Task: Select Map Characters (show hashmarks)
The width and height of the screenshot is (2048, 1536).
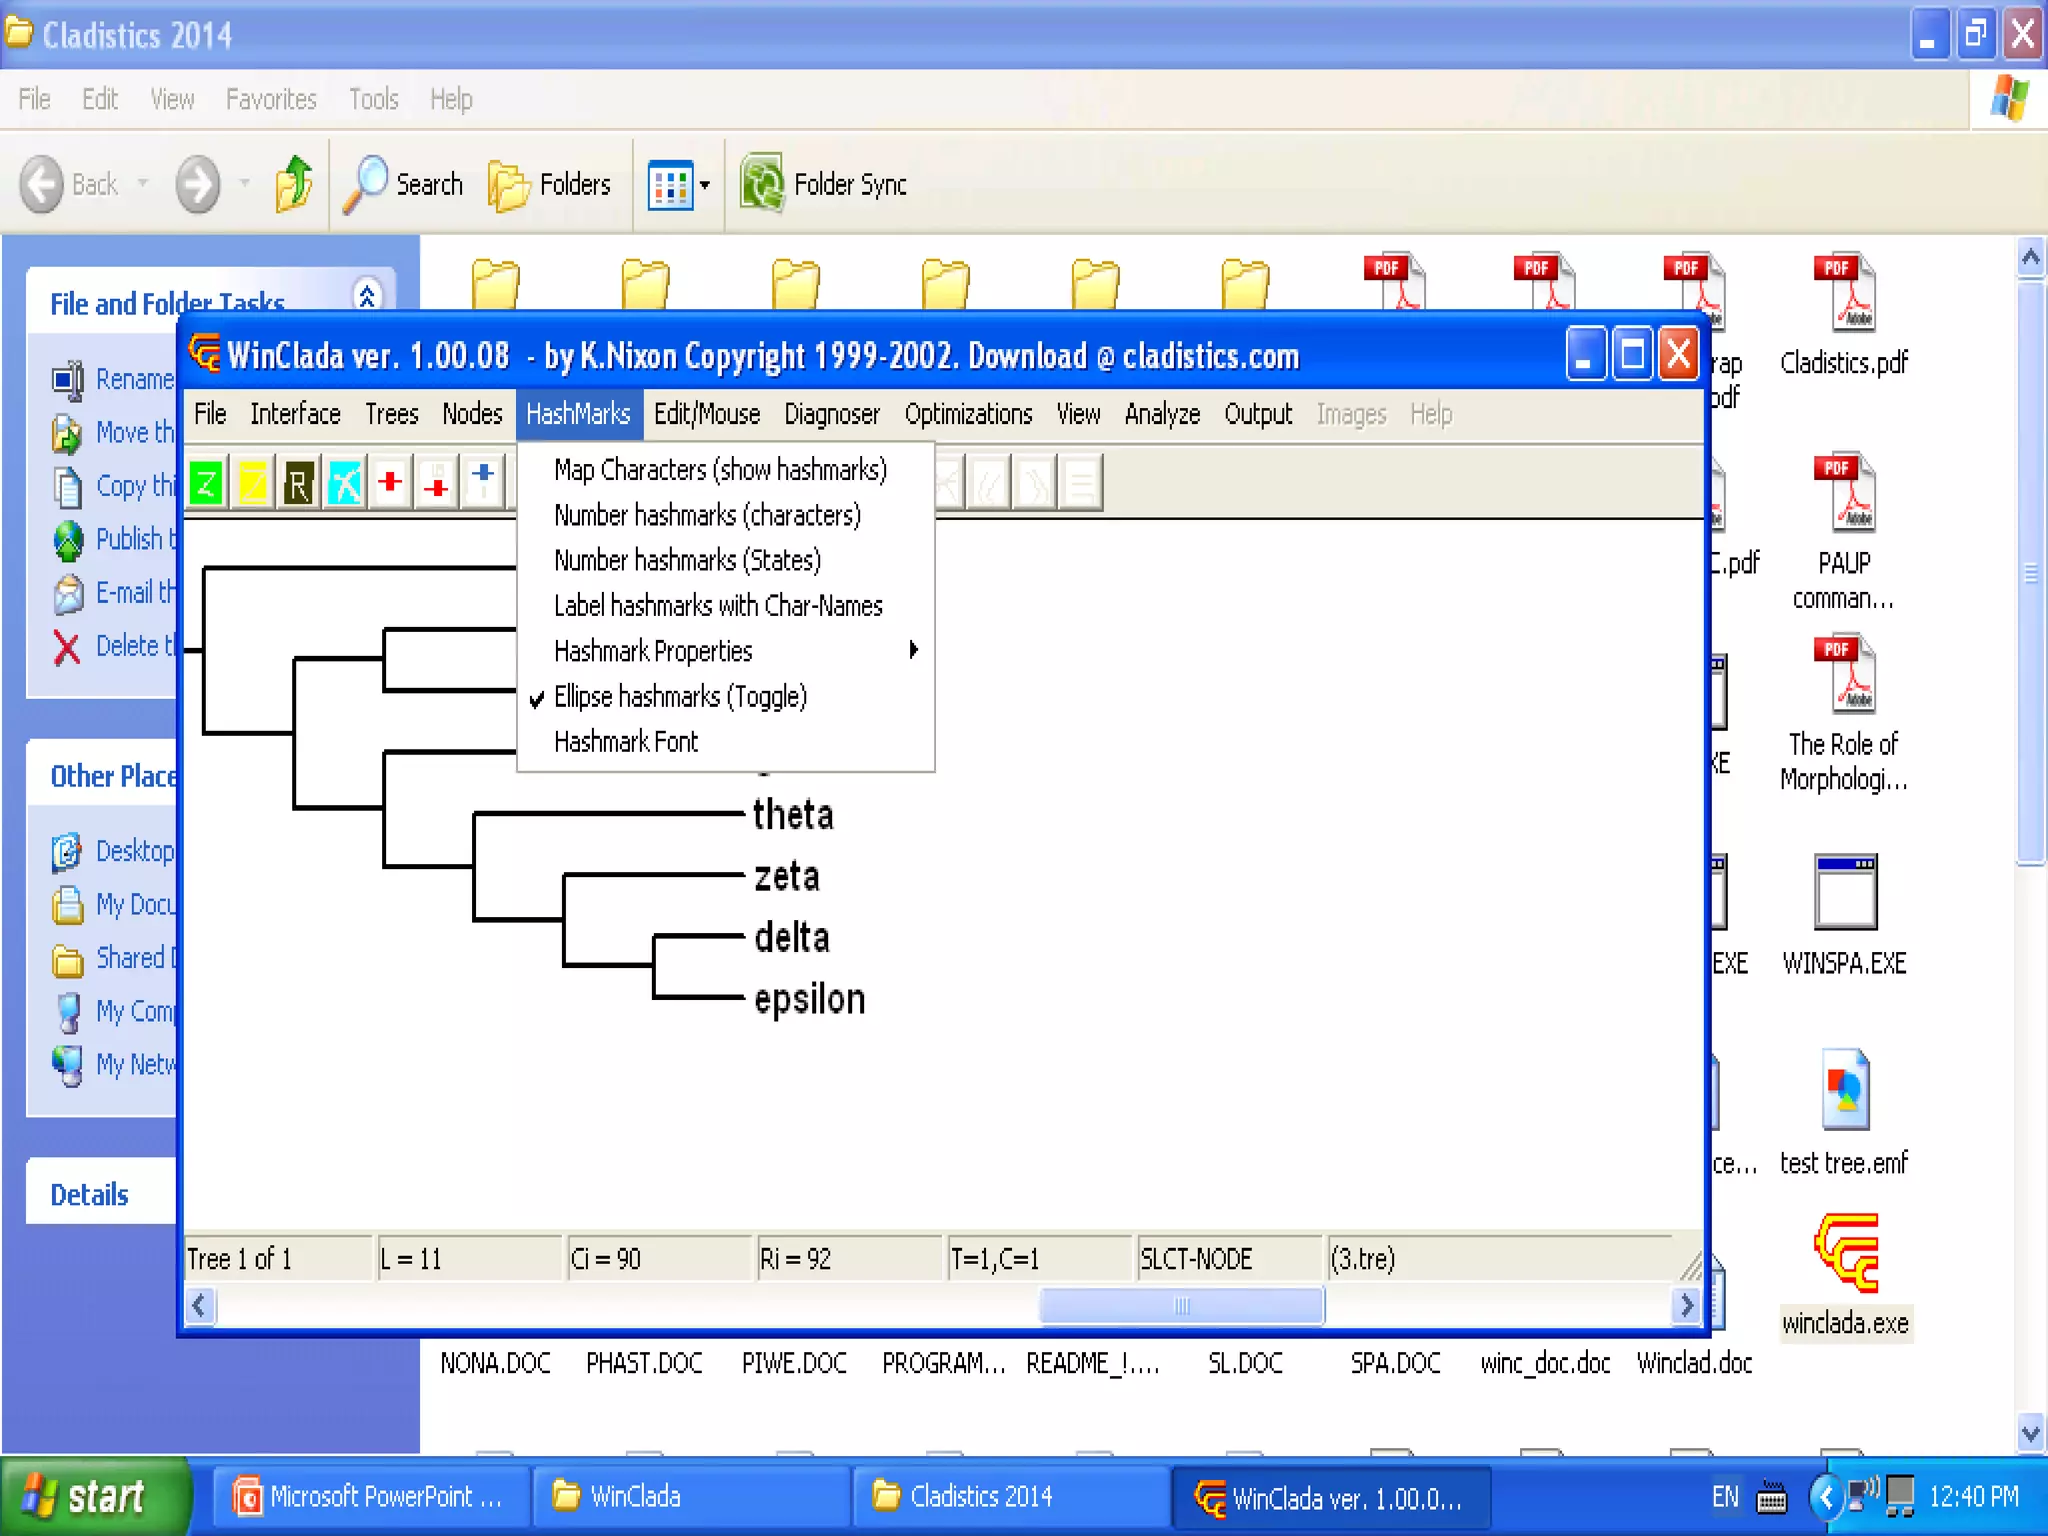Action: coord(720,470)
